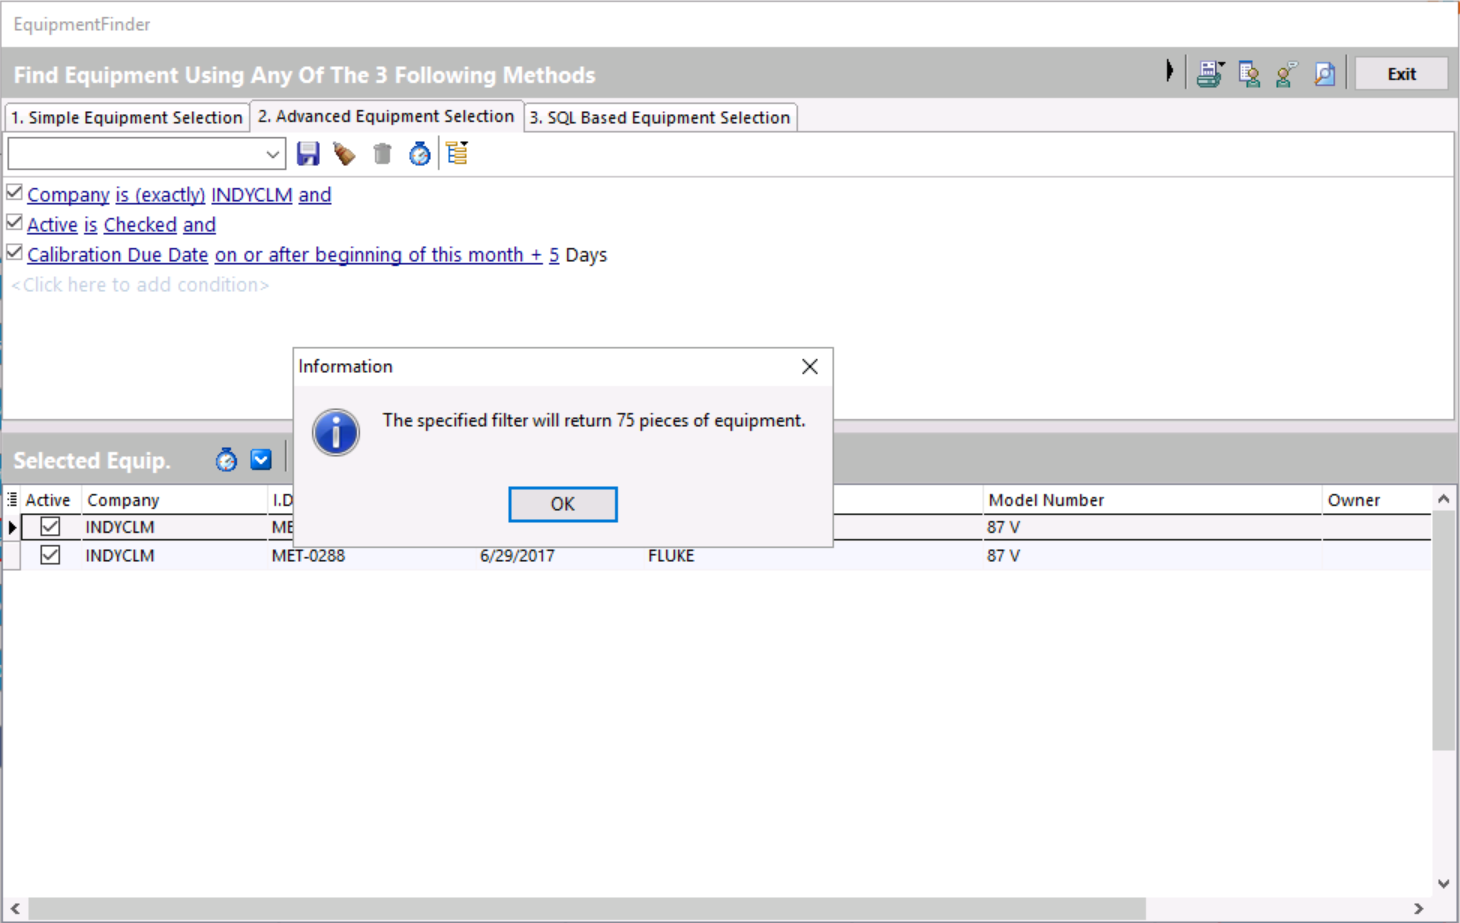Uncheck the Calibration Due Date condition checkbox
The width and height of the screenshot is (1460, 923).
[x=15, y=253]
